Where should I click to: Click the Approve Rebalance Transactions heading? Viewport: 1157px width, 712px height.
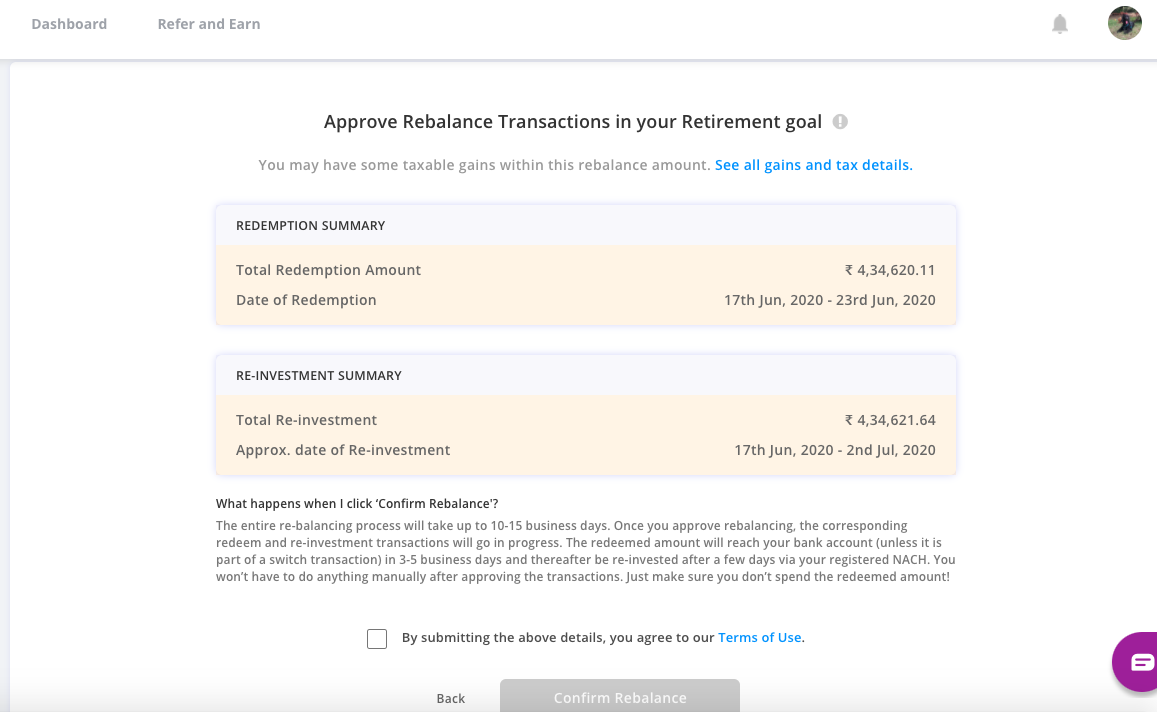tap(573, 122)
